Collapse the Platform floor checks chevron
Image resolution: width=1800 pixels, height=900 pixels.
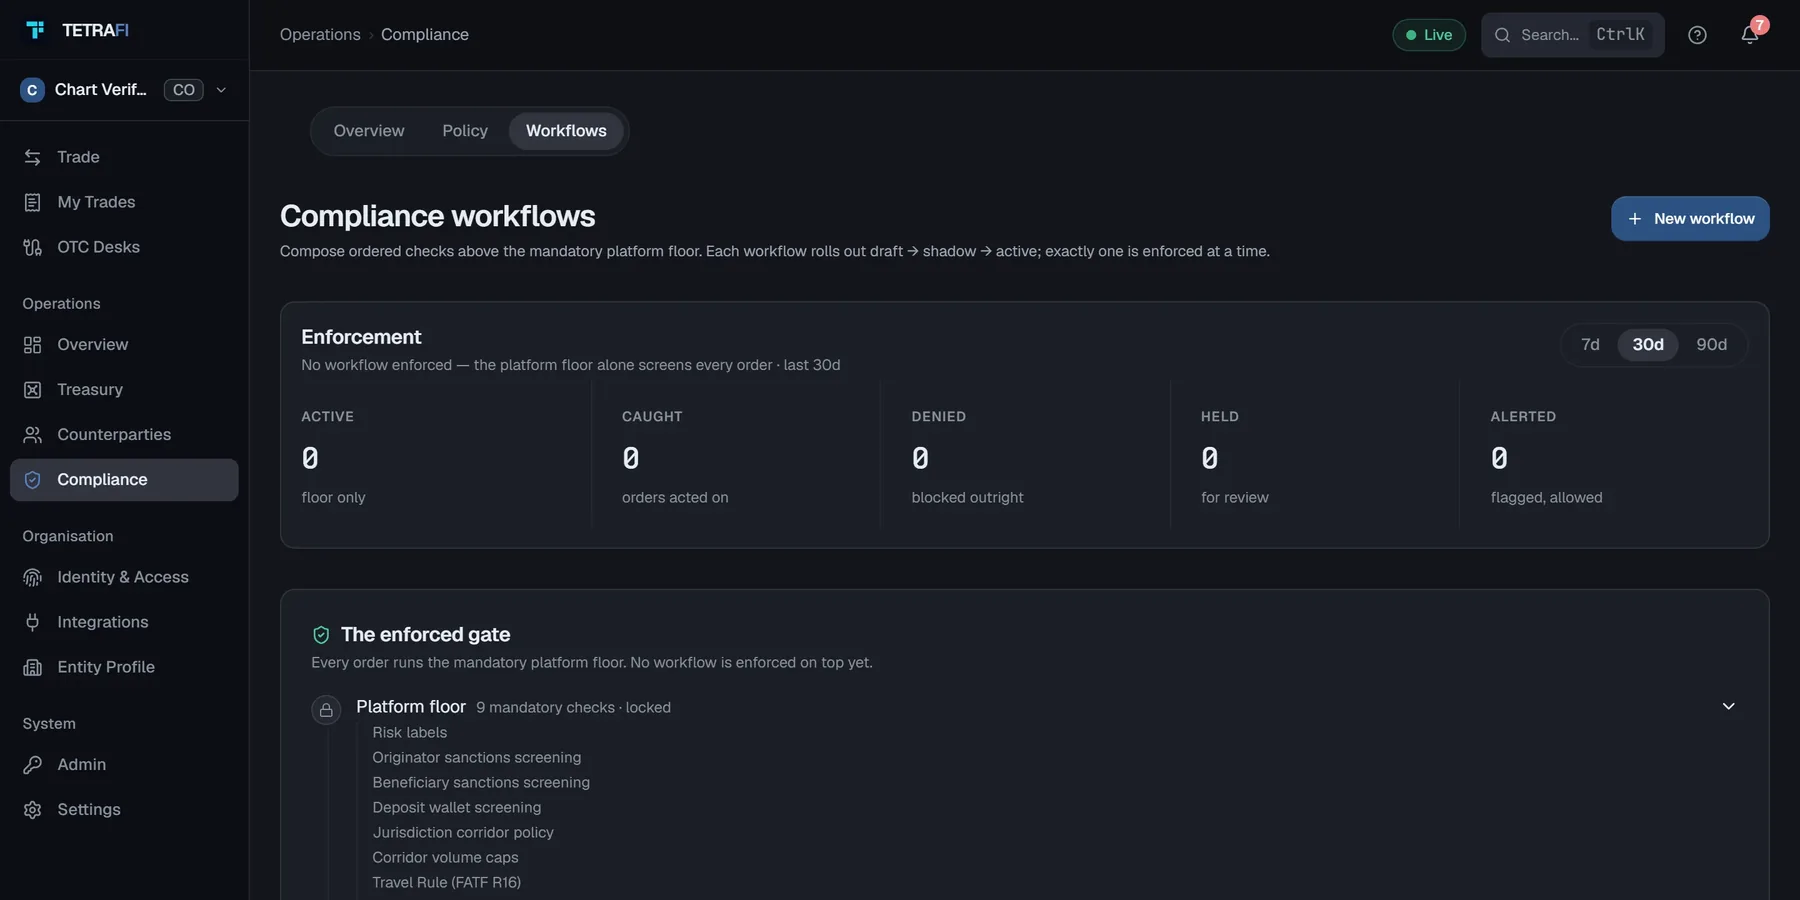click(x=1728, y=706)
